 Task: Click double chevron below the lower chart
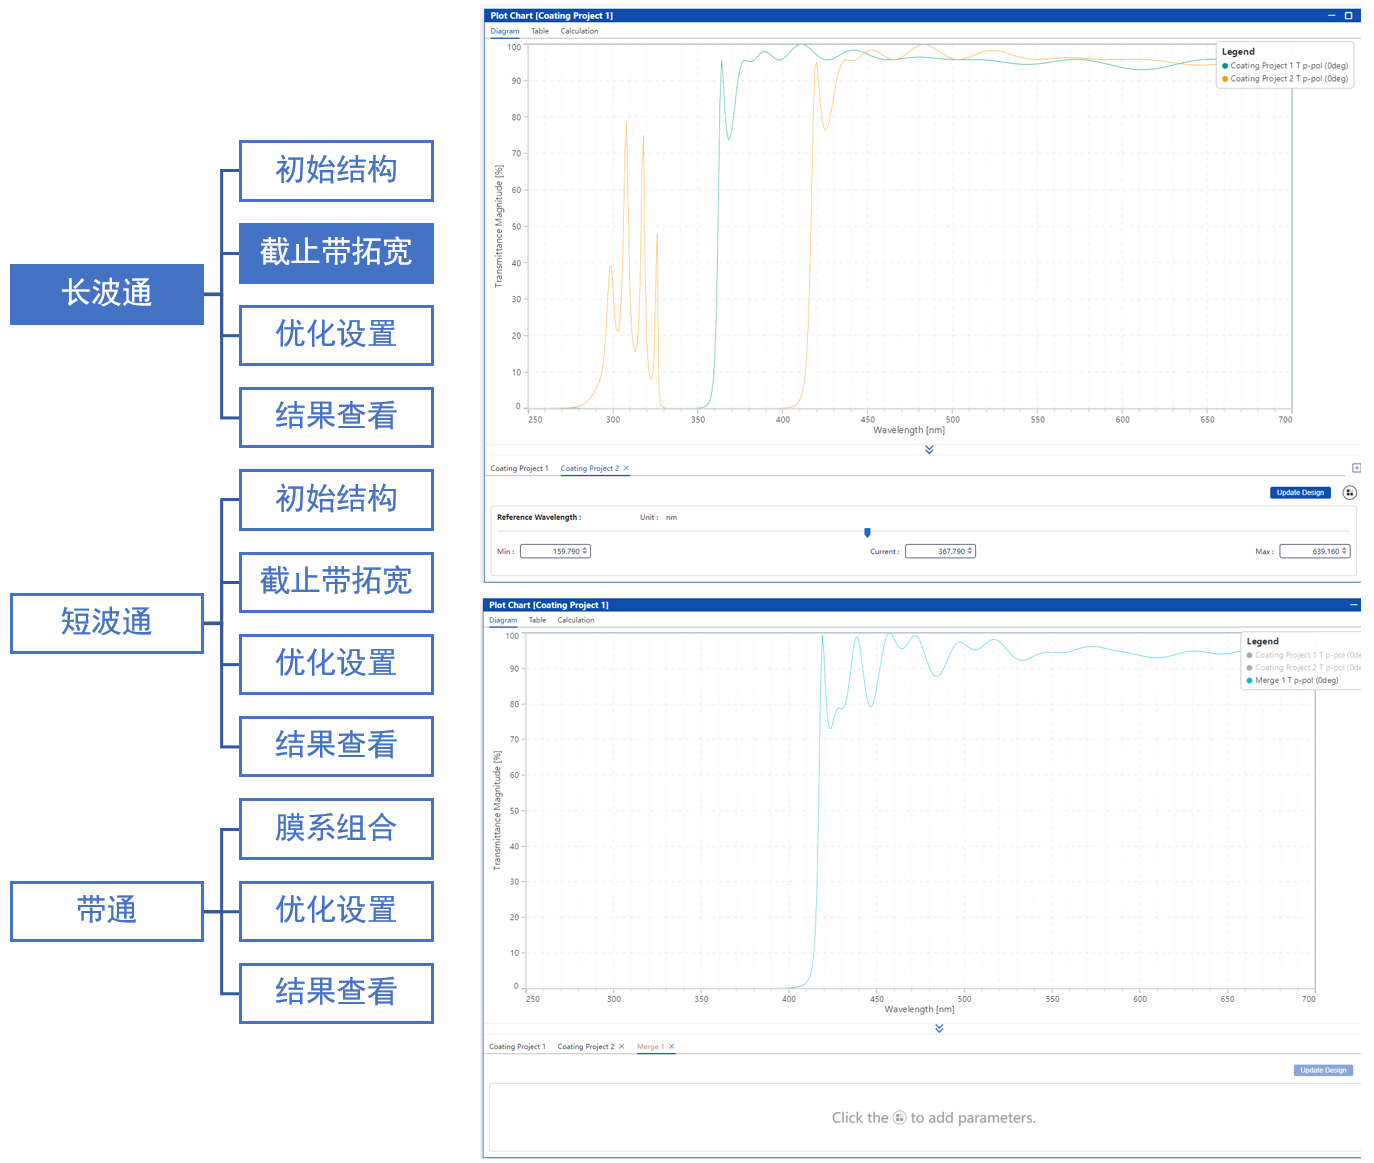(939, 1028)
